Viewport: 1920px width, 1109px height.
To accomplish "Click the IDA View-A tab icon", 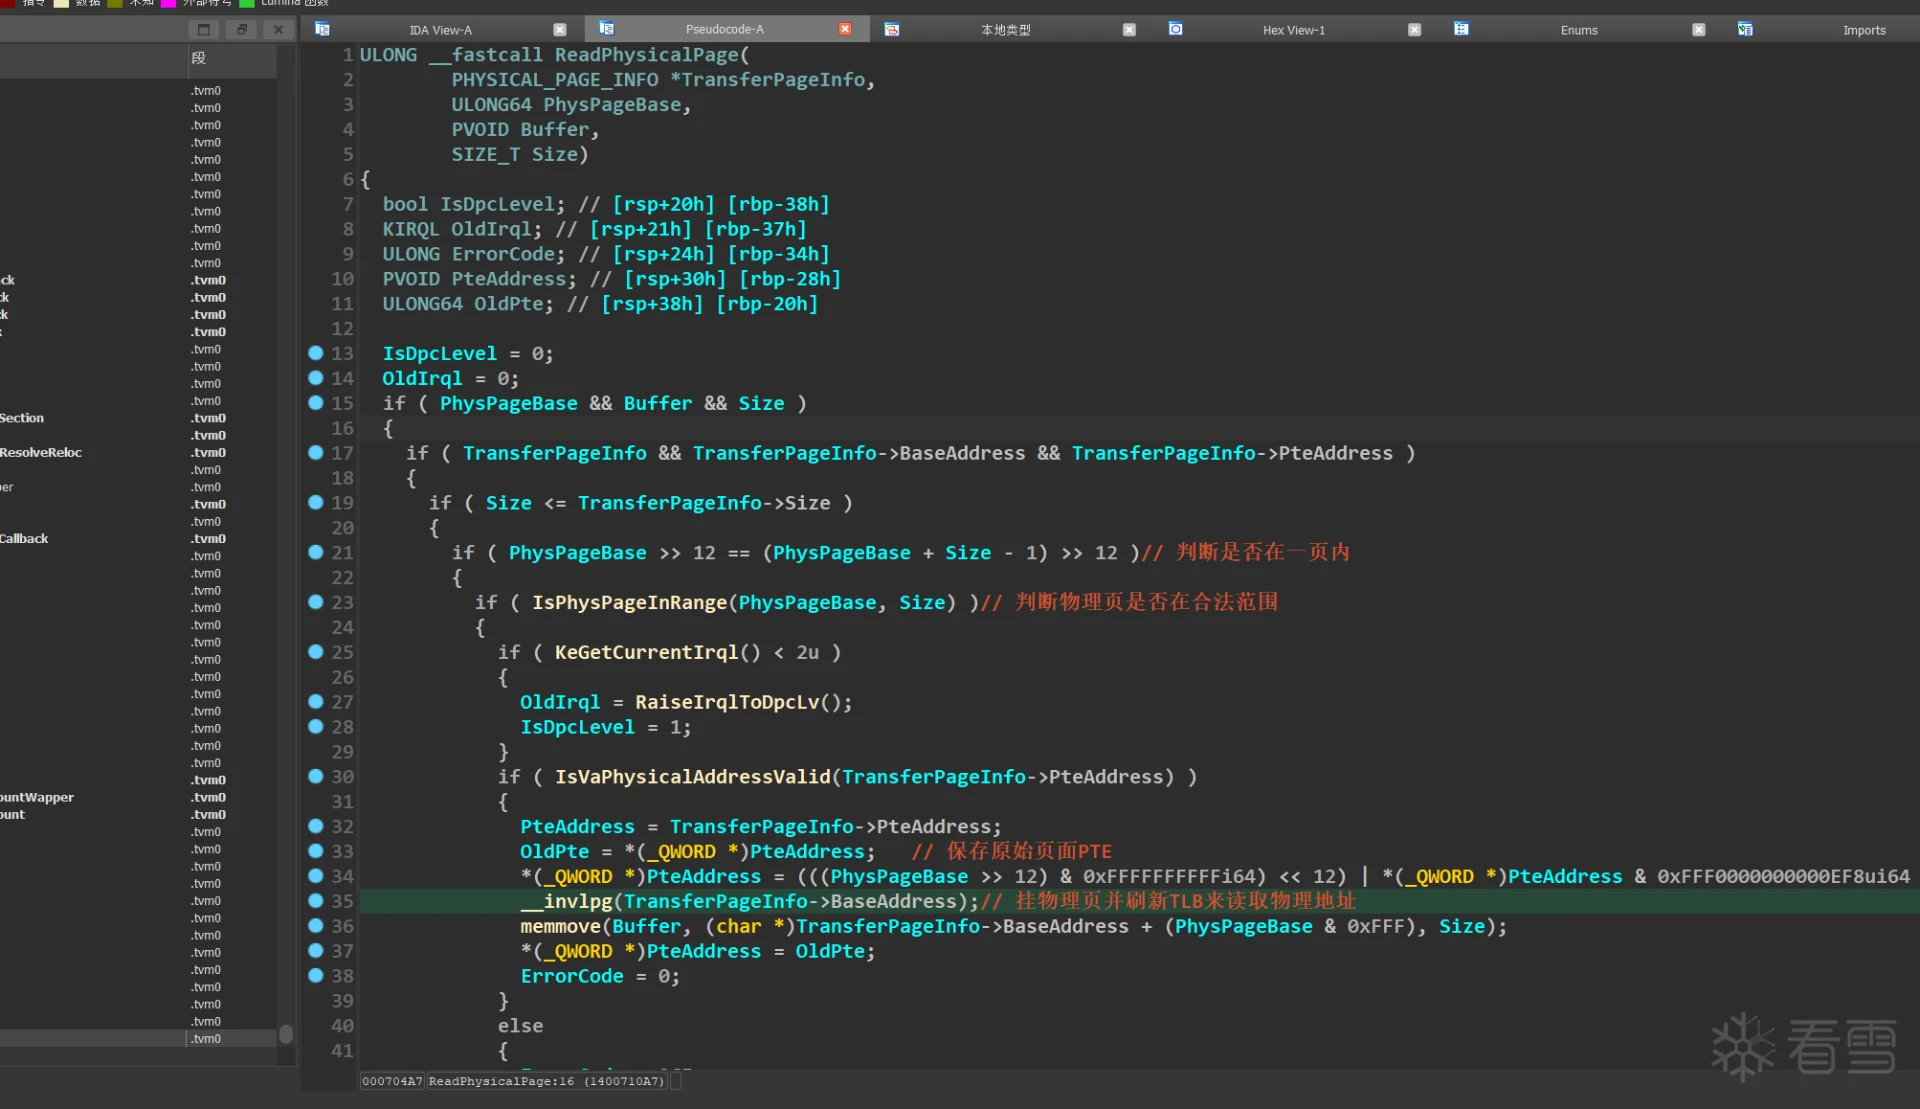I will click(322, 29).
